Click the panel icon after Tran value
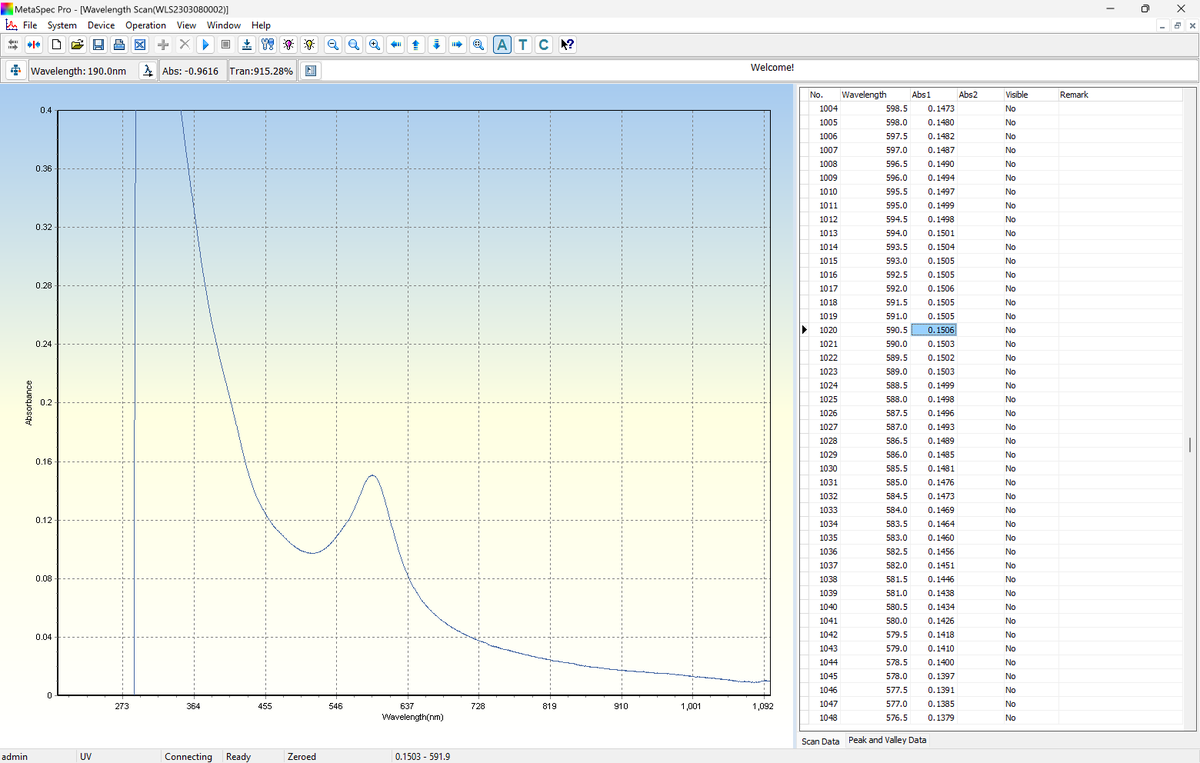This screenshot has height=763, width=1200. tap(310, 71)
